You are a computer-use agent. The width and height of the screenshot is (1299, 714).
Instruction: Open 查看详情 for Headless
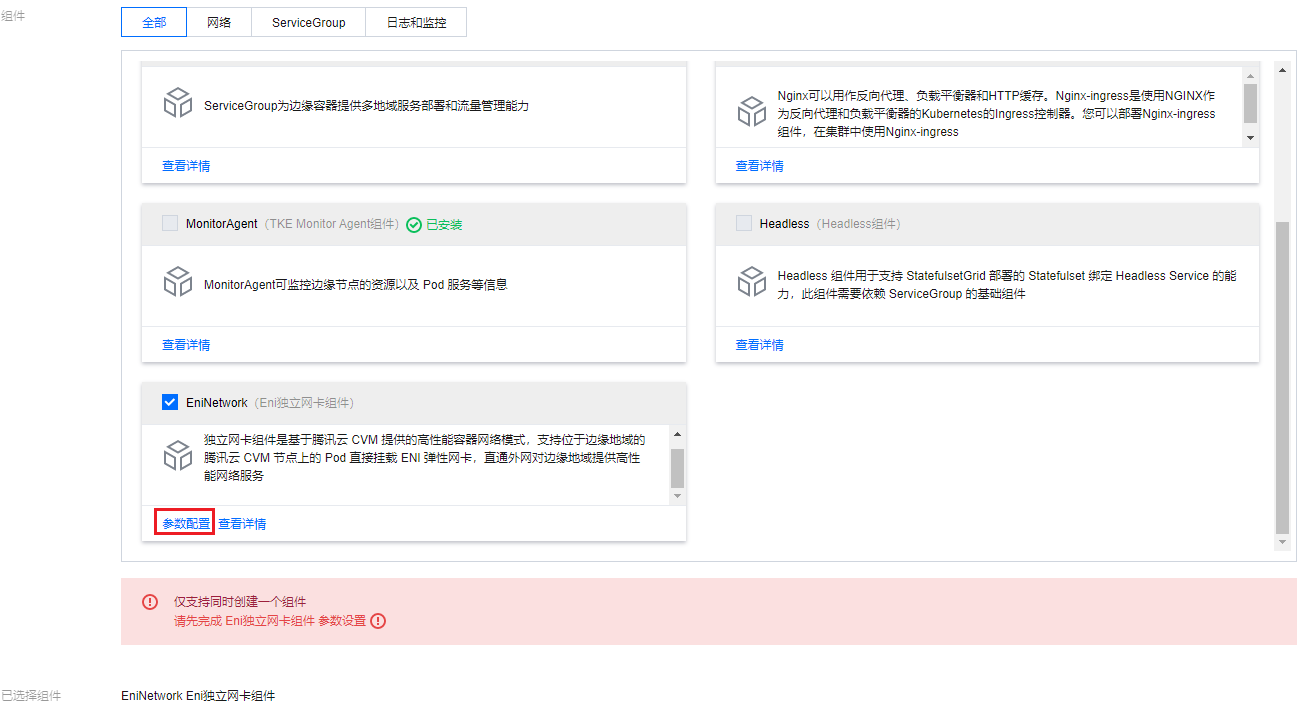[760, 345]
